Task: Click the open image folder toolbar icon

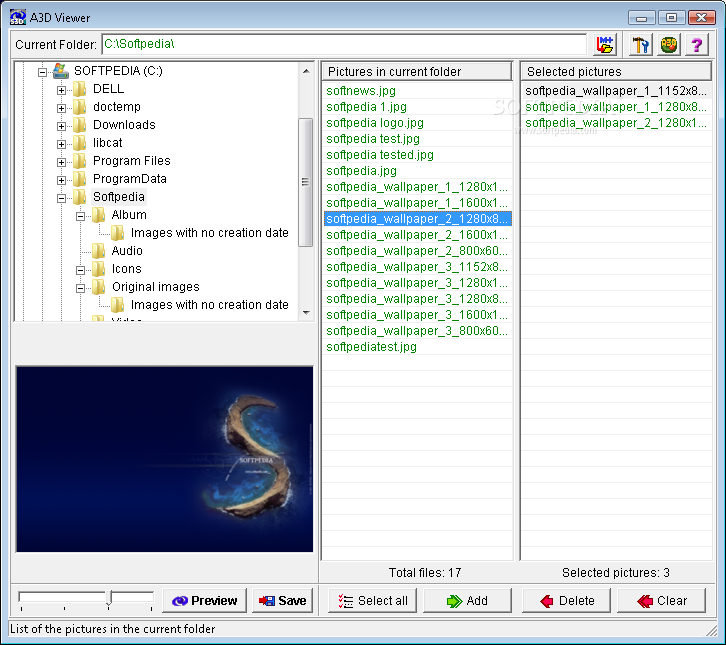Action: click(605, 44)
